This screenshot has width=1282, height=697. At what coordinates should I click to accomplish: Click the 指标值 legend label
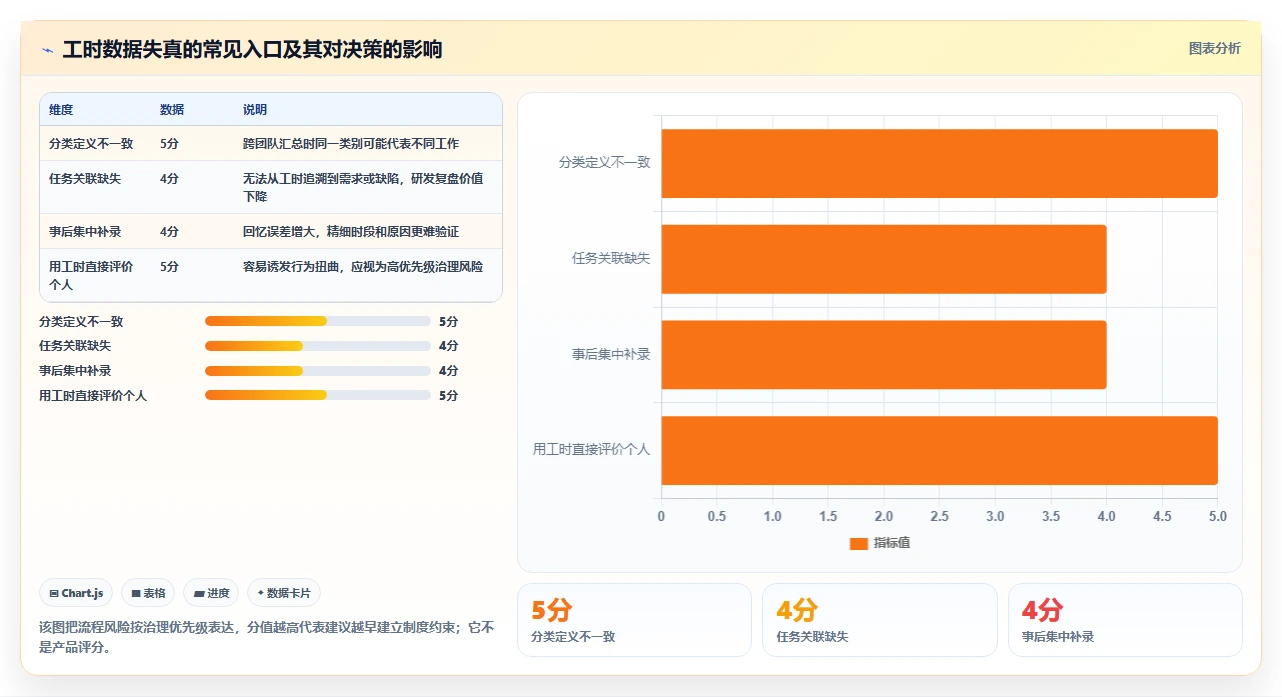click(892, 543)
